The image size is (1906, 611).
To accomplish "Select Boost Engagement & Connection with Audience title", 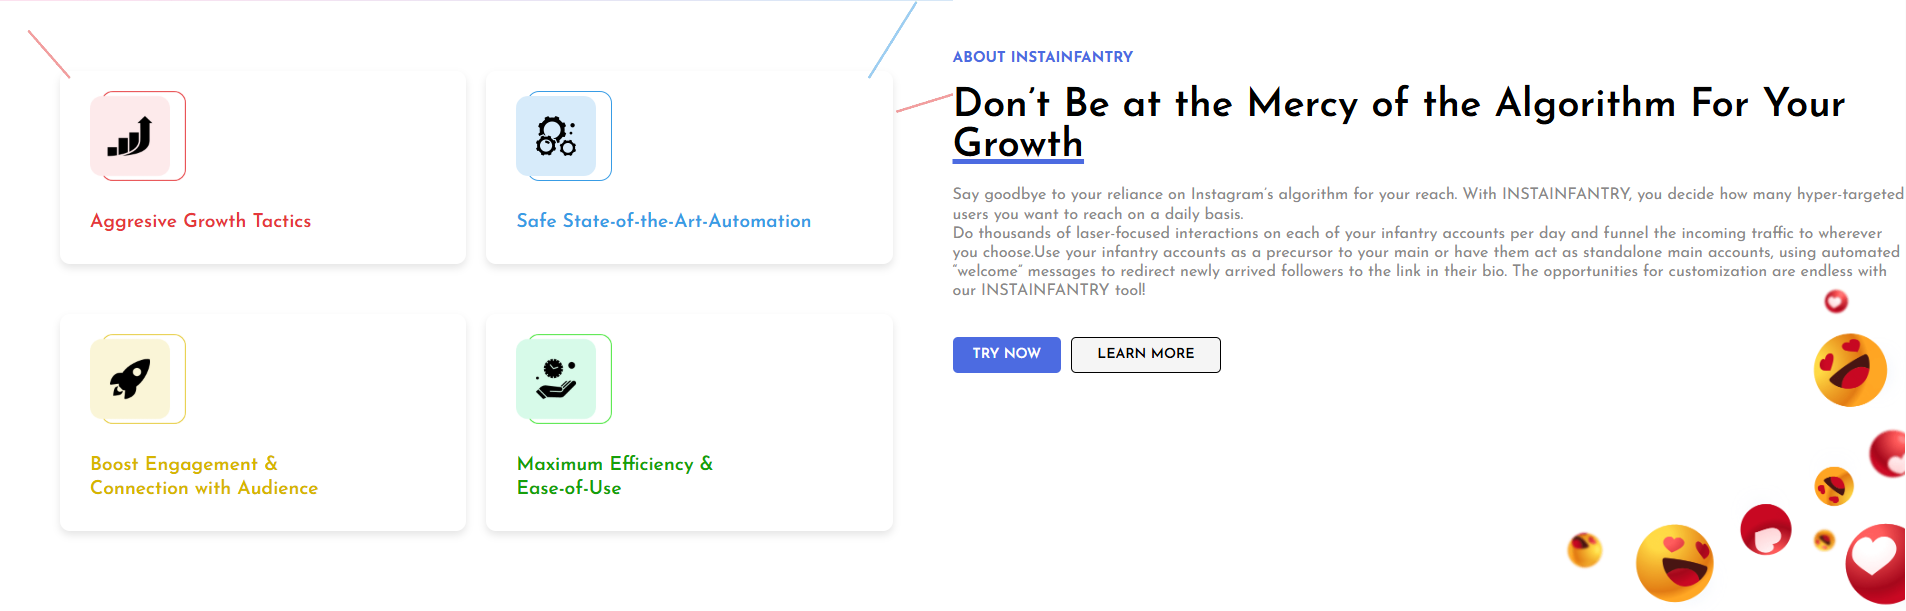I will tap(204, 476).
